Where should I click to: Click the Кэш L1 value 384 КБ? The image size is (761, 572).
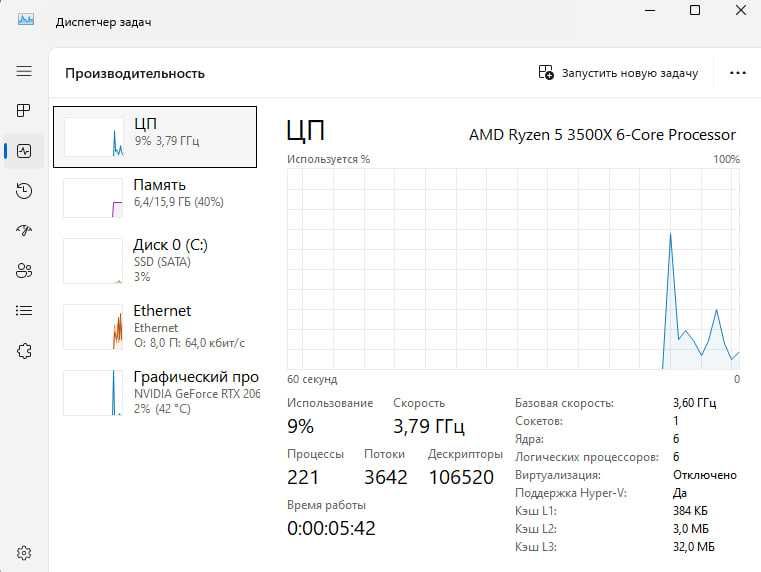point(690,511)
